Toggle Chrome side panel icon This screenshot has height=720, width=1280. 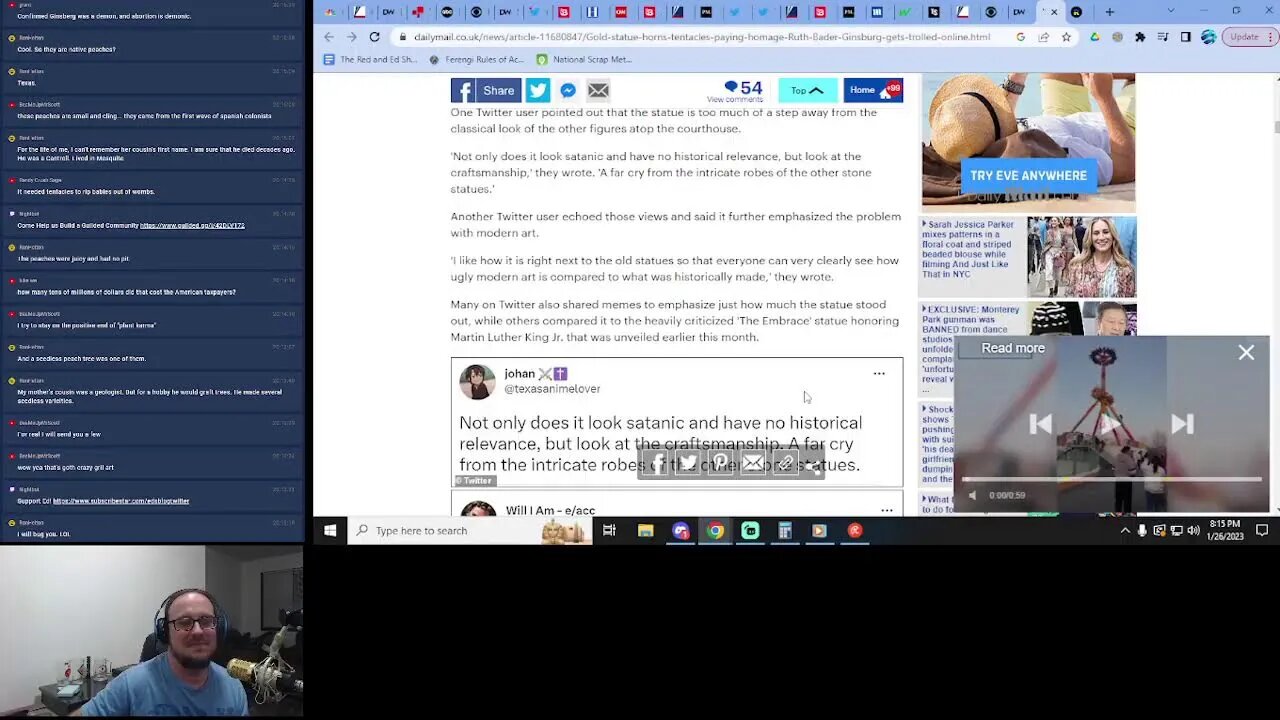click(1185, 37)
